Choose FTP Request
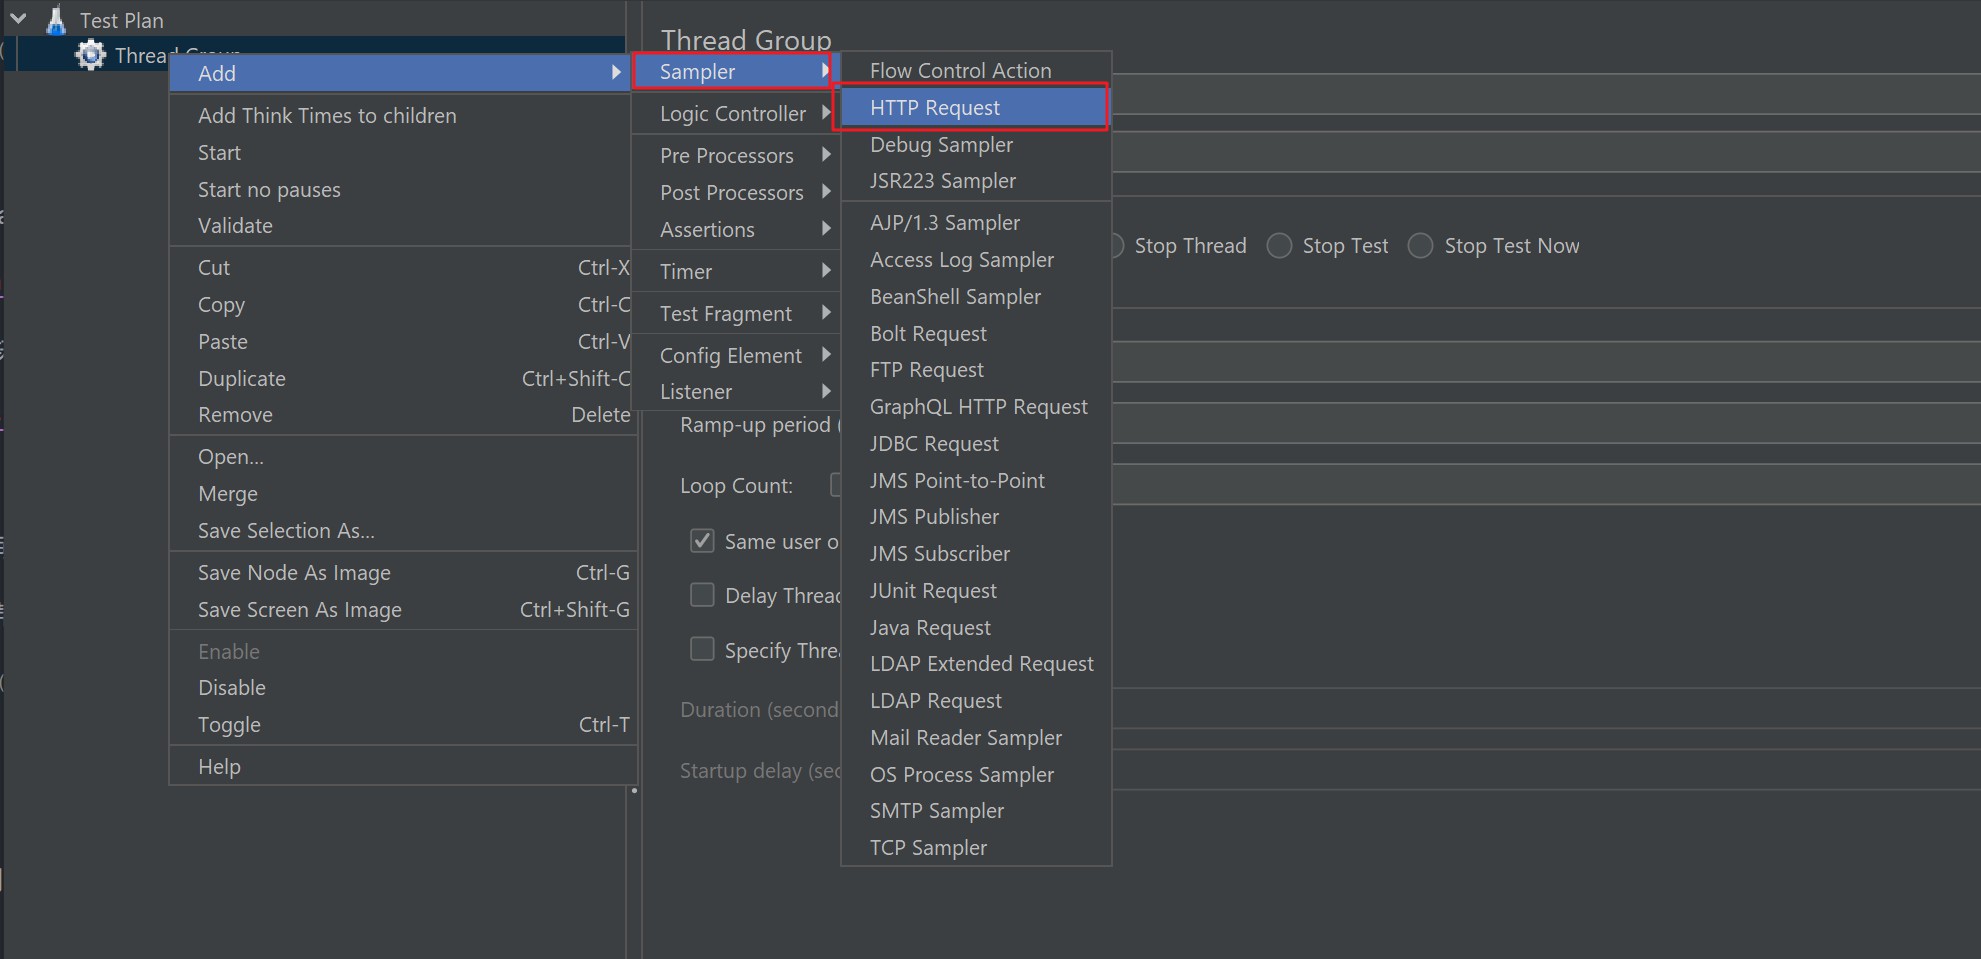 click(x=976, y=370)
